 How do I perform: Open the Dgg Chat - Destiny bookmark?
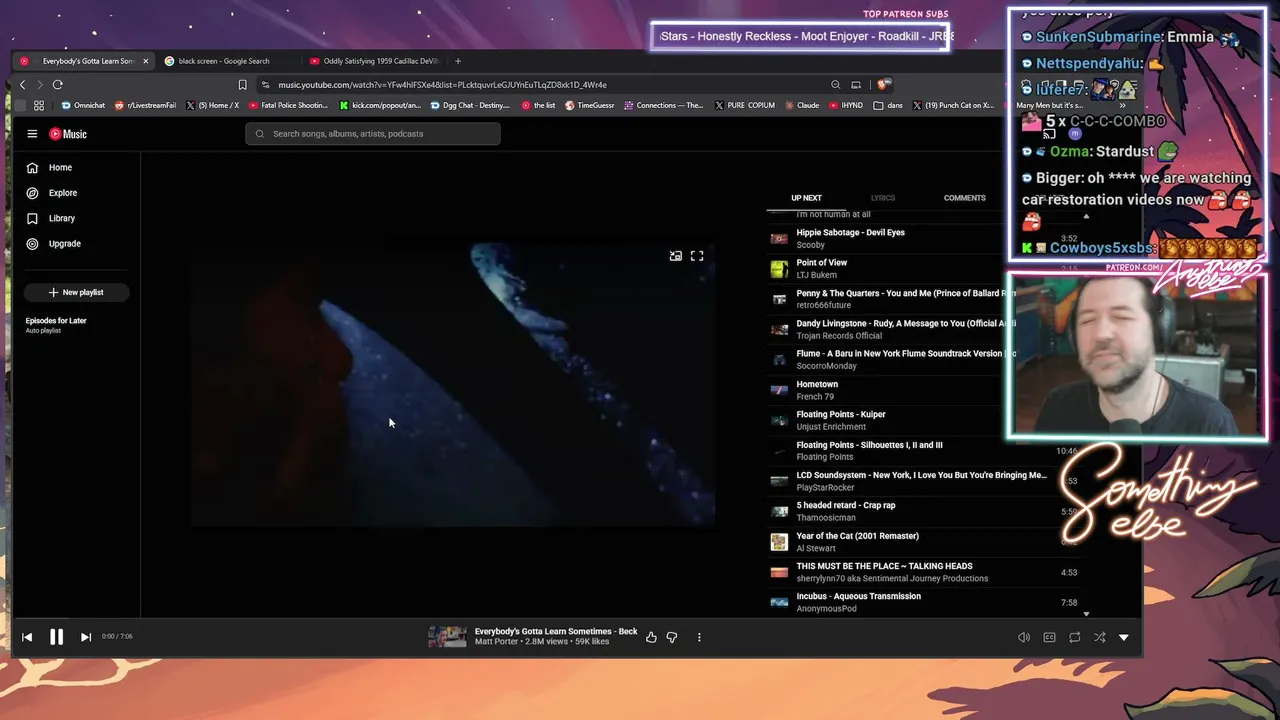[470, 105]
